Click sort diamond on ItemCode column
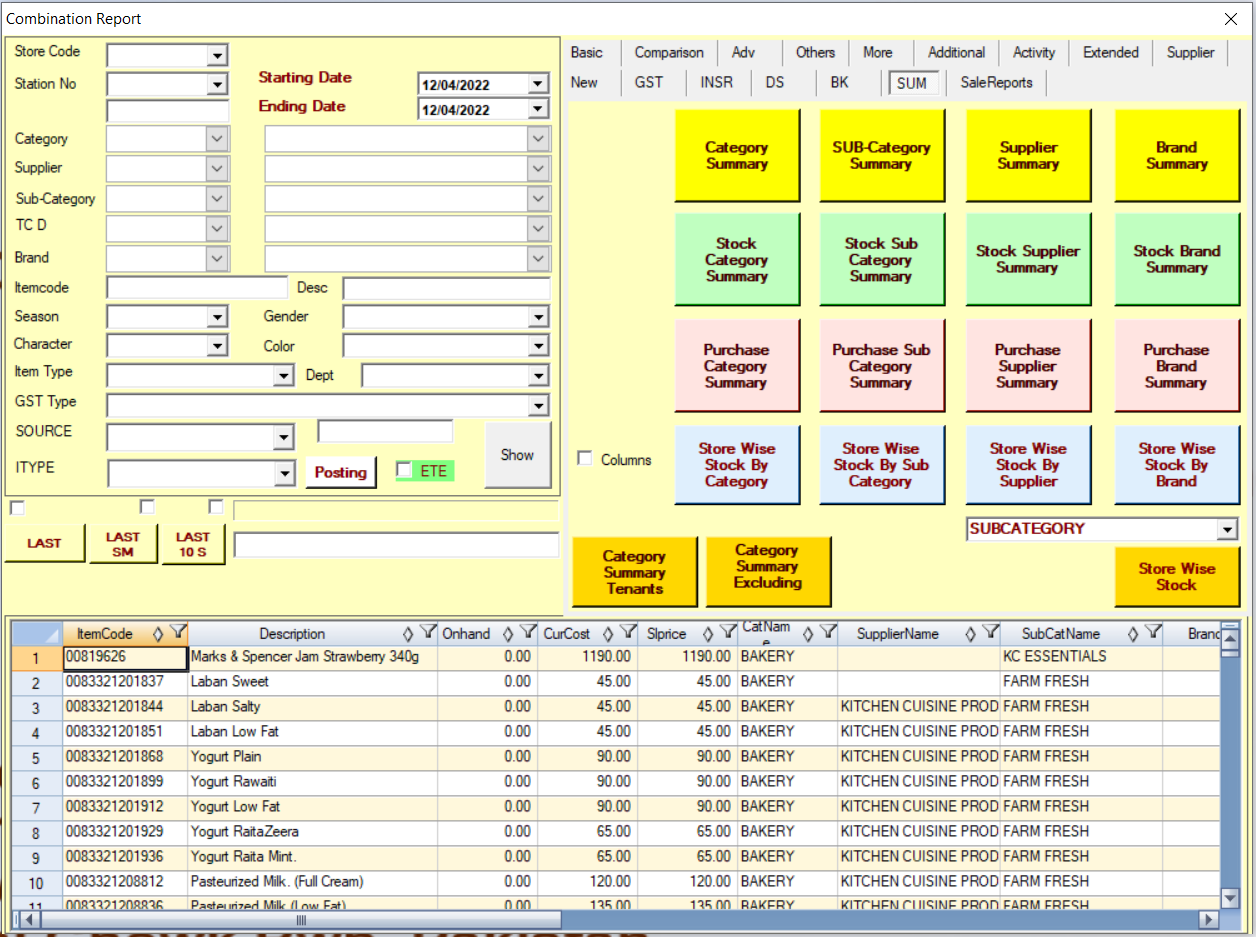Image resolution: width=1256 pixels, height=937 pixels. 157,634
